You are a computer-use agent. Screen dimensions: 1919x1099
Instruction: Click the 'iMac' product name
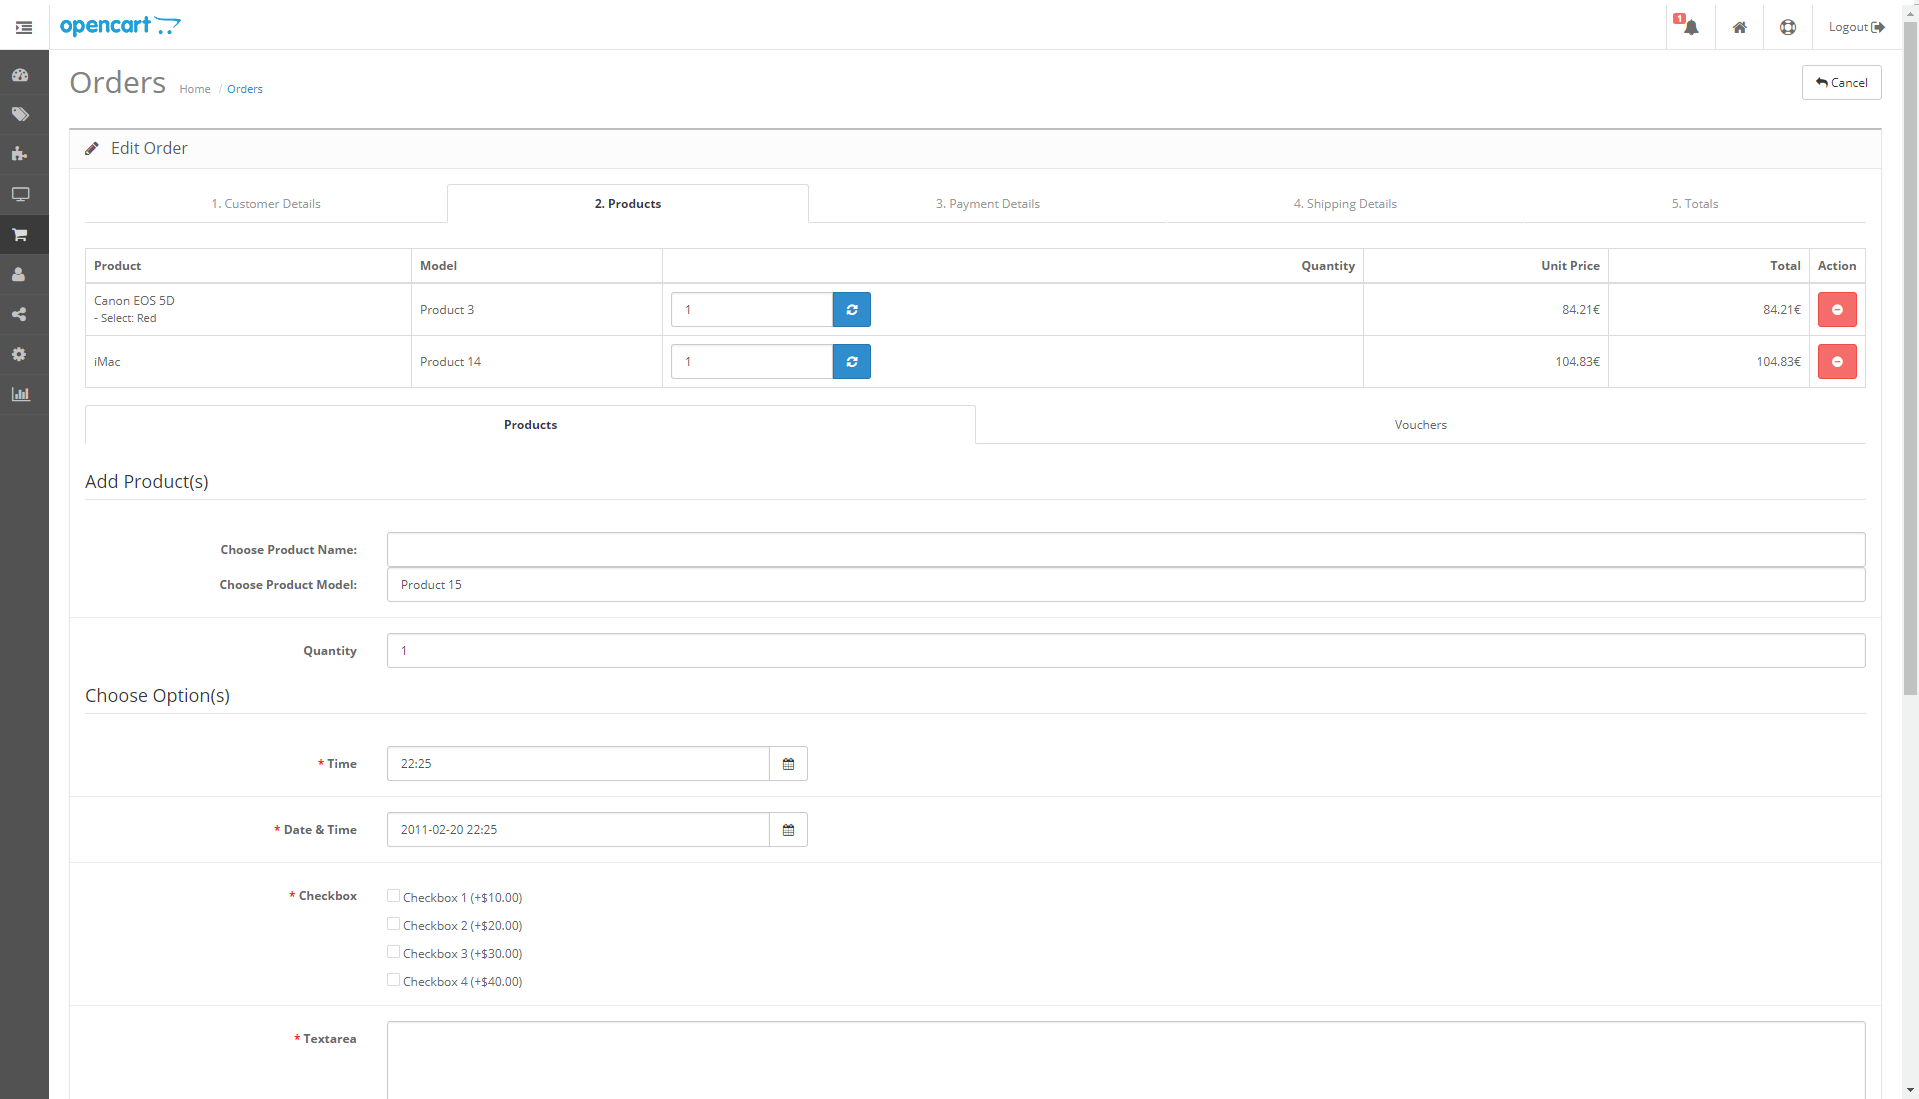coord(107,362)
